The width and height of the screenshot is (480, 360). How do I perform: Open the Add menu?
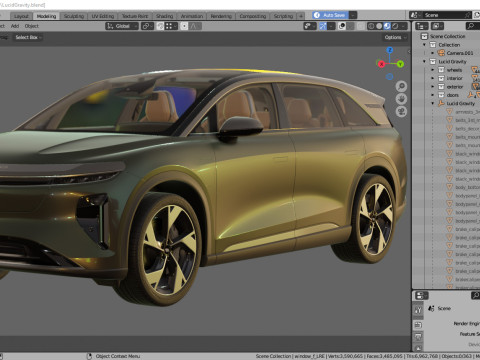tap(15, 26)
